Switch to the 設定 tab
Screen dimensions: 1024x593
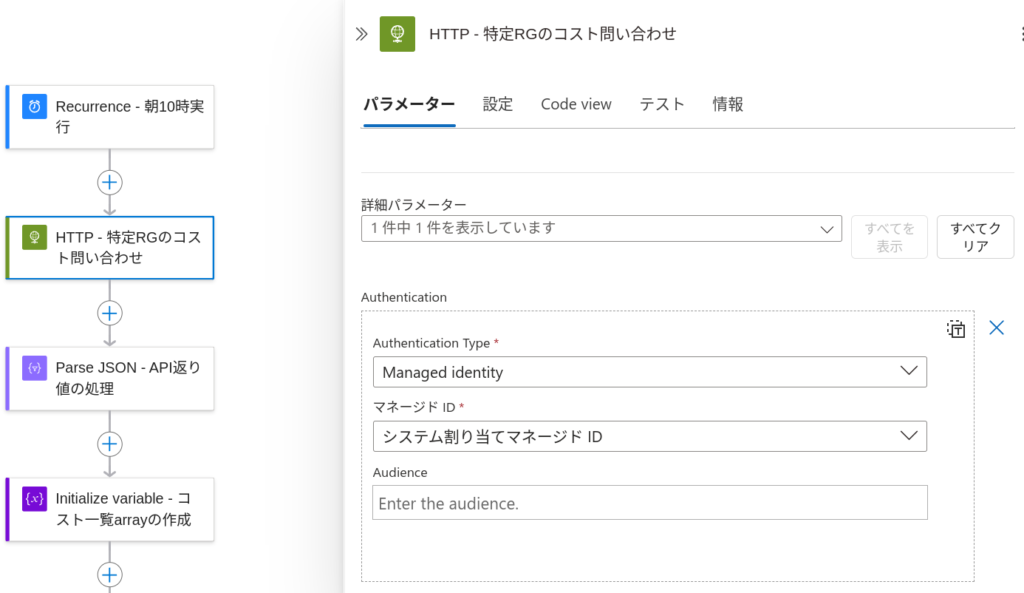[x=498, y=104]
